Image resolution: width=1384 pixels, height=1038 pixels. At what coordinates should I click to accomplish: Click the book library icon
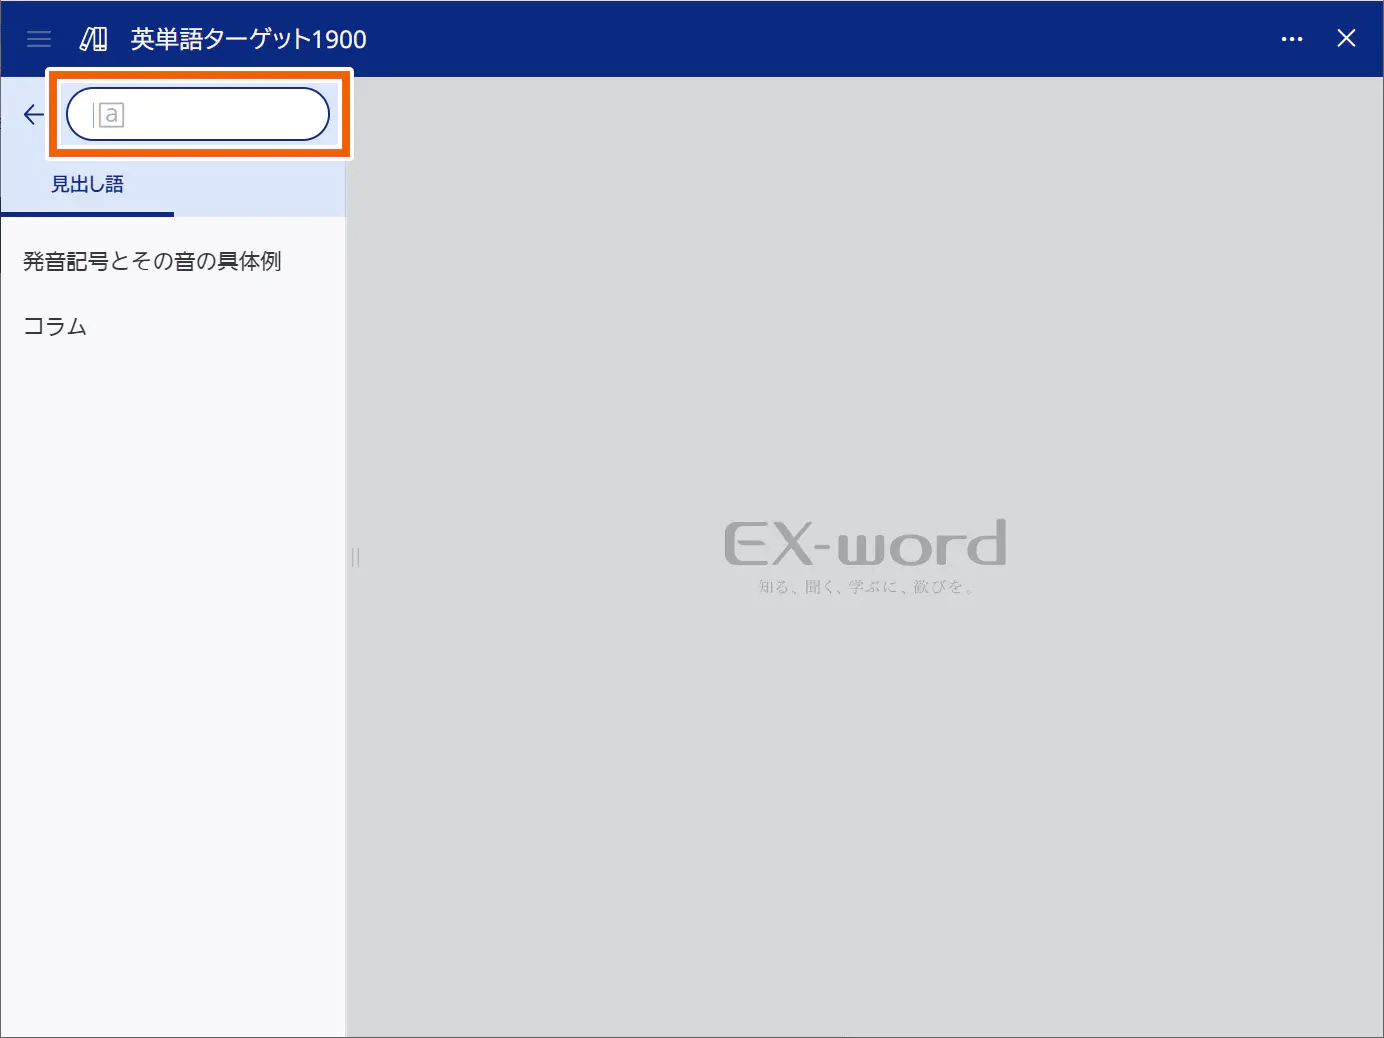(x=94, y=39)
